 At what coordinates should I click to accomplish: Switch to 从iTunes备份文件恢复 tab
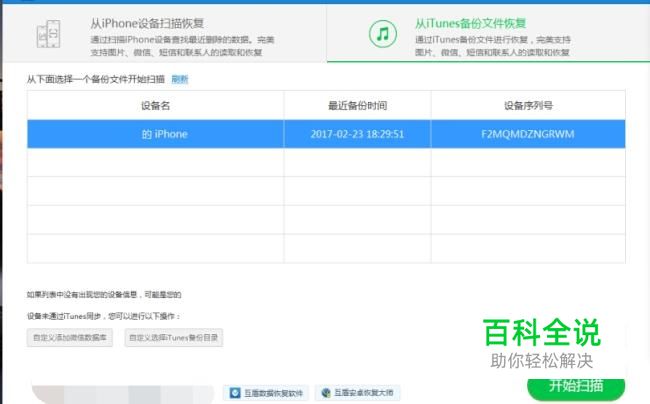(x=488, y=34)
